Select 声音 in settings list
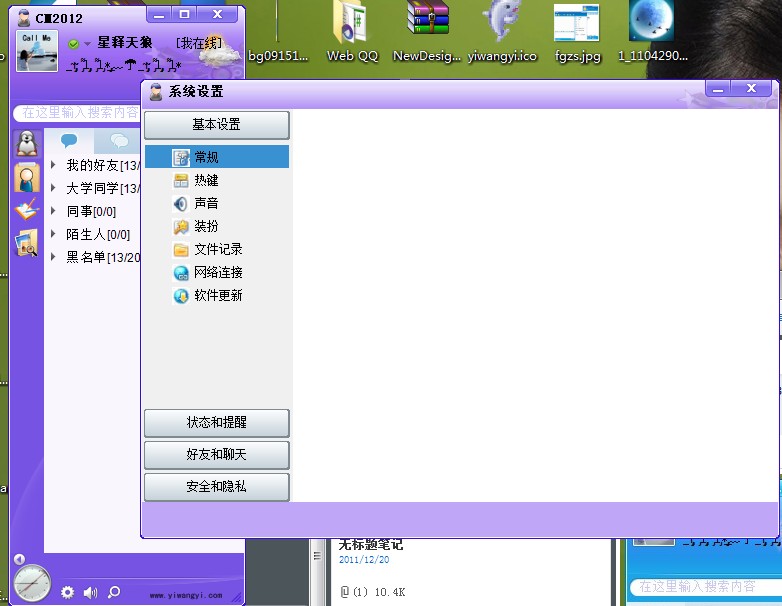This screenshot has height=606, width=782. tap(206, 203)
